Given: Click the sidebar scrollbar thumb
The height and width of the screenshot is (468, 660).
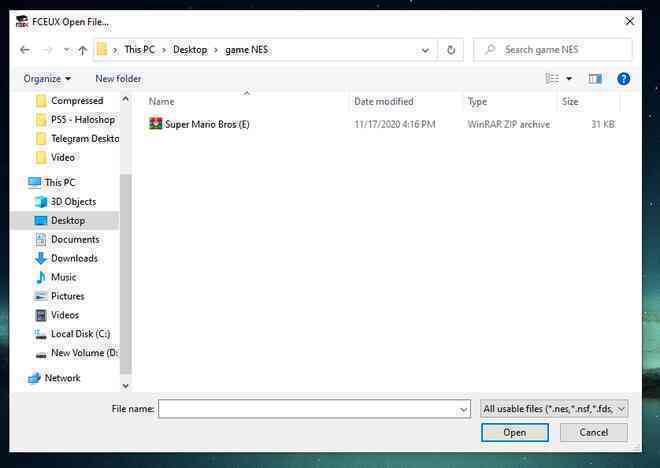Looking at the screenshot, I should (125, 274).
